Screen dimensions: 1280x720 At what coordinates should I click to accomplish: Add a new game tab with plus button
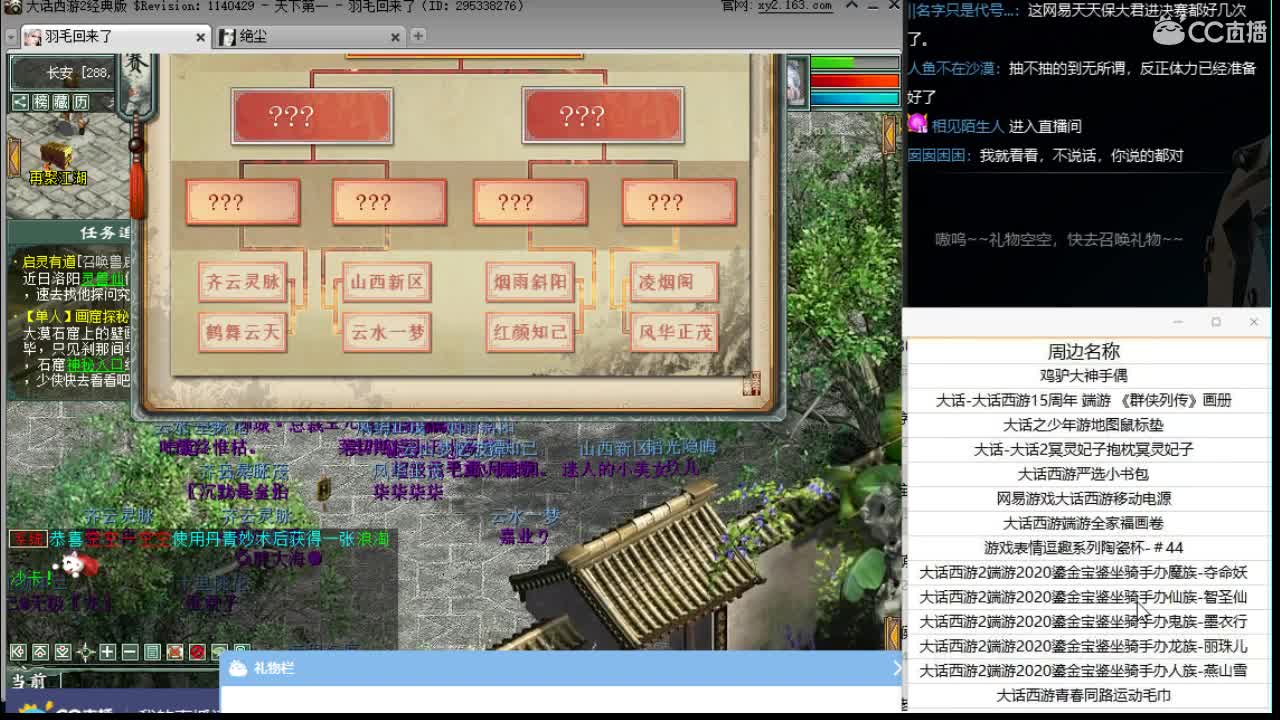click(418, 36)
